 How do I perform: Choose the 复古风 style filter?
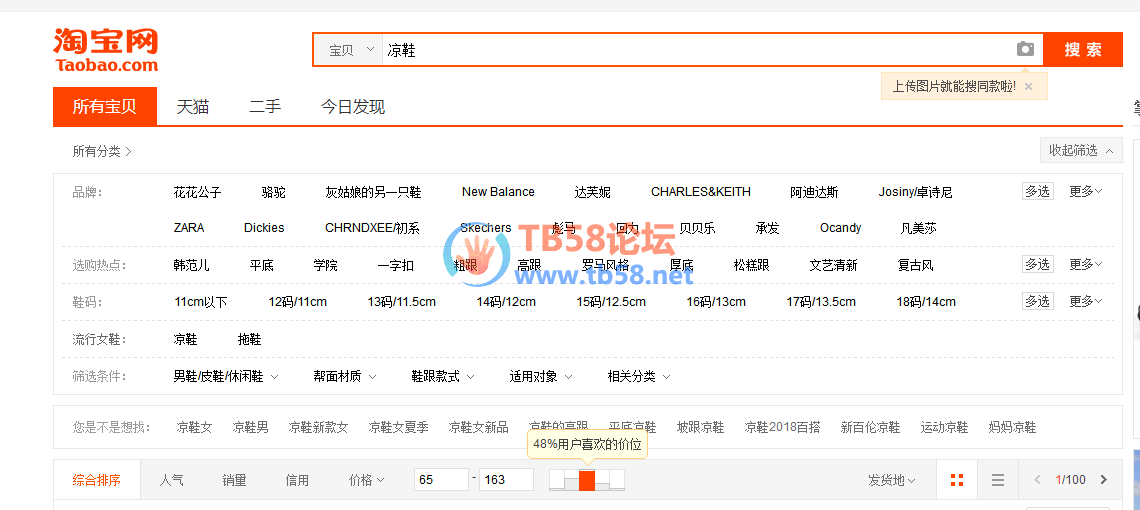(915, 265)
